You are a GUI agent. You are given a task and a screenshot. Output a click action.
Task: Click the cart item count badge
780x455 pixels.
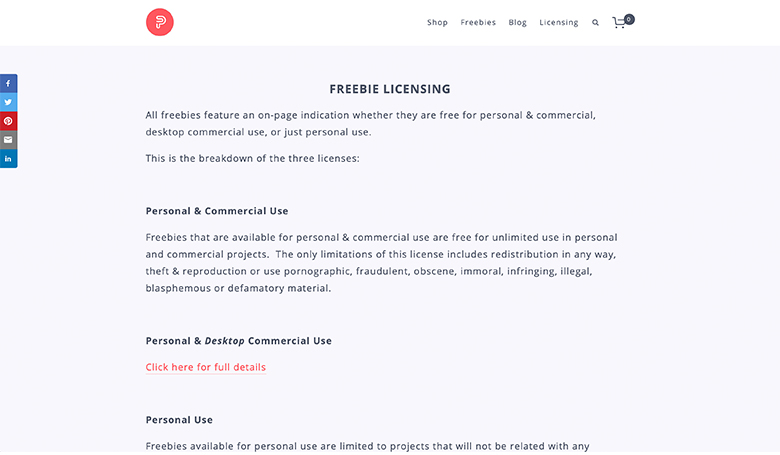point(629,19)
